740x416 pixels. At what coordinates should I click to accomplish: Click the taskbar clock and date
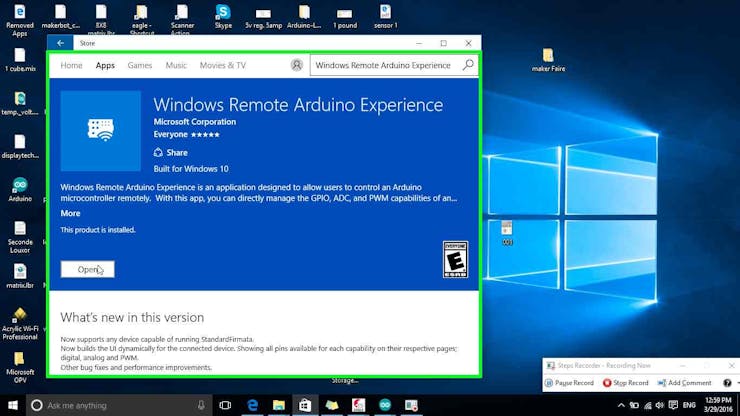tap(719, 405)
